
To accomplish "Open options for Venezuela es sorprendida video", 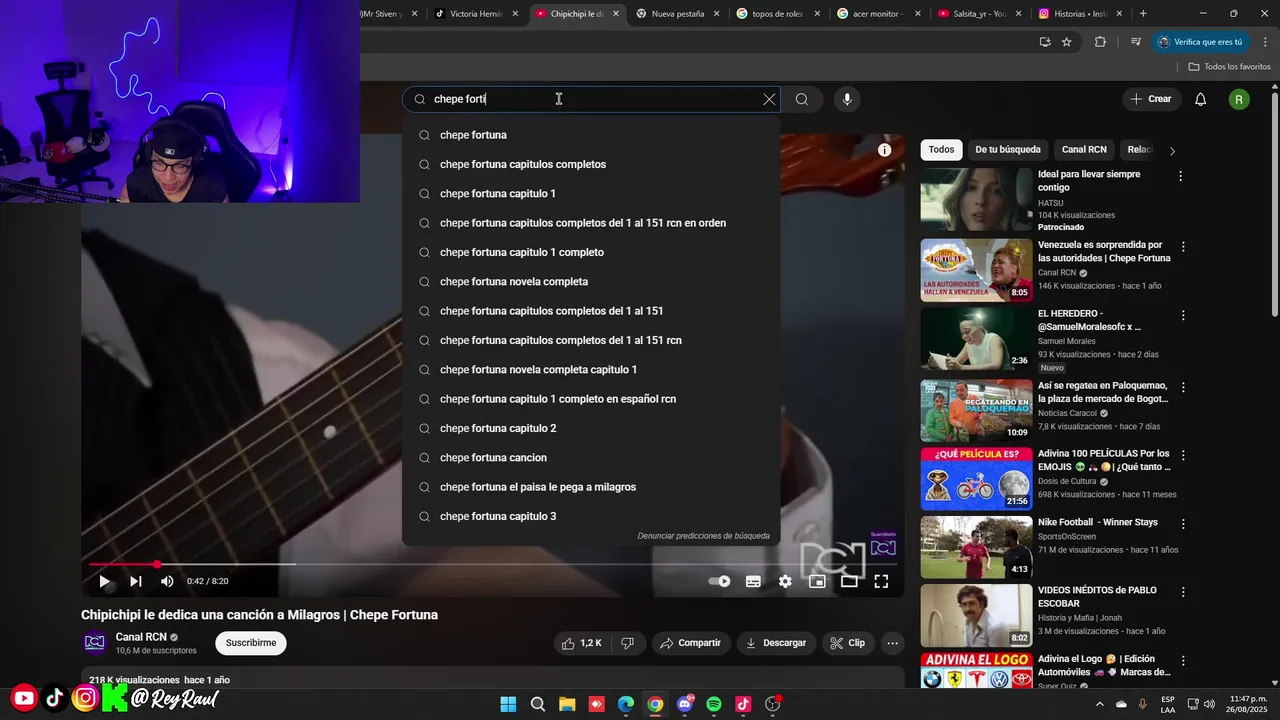I will [1183, 246].
